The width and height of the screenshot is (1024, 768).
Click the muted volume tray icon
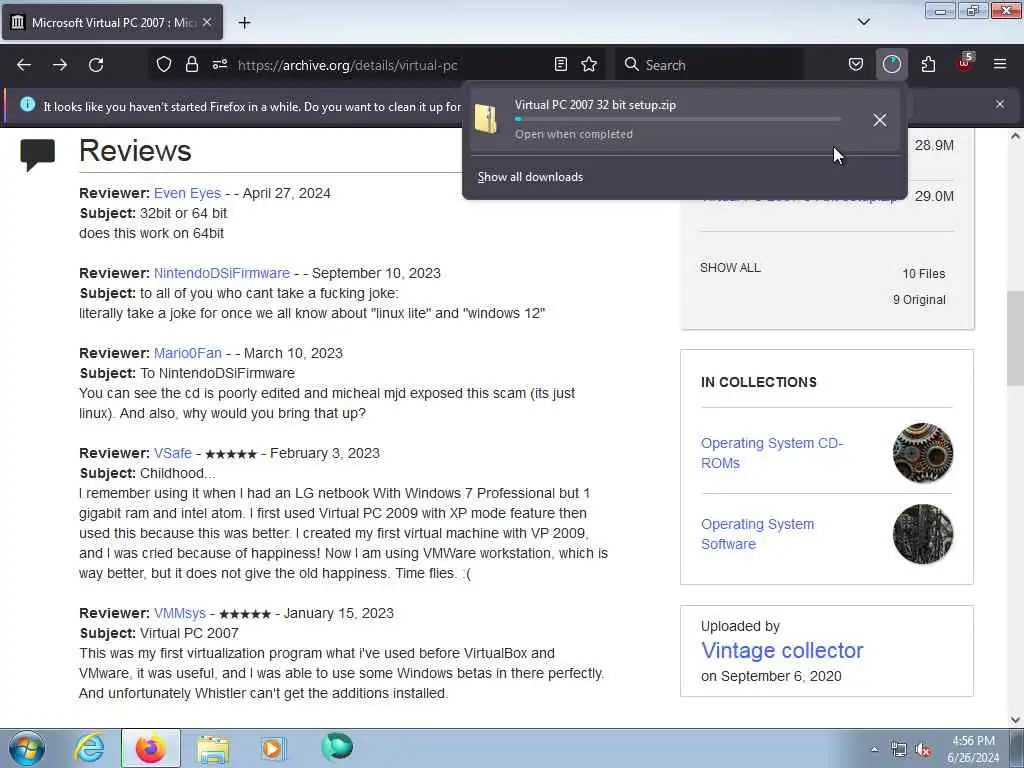click(923, 750)
